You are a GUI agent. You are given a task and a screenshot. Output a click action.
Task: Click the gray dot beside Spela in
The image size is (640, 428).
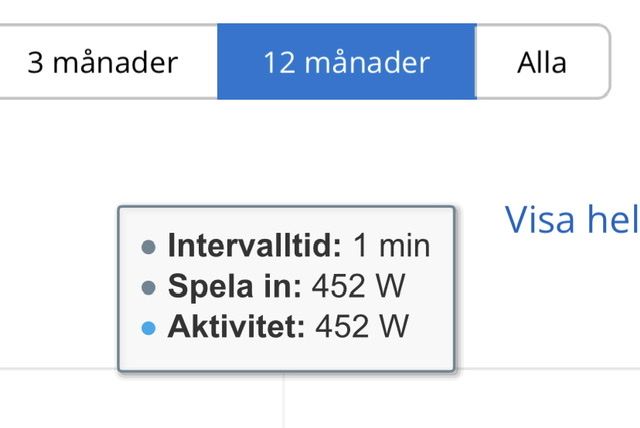click(149, 287)
